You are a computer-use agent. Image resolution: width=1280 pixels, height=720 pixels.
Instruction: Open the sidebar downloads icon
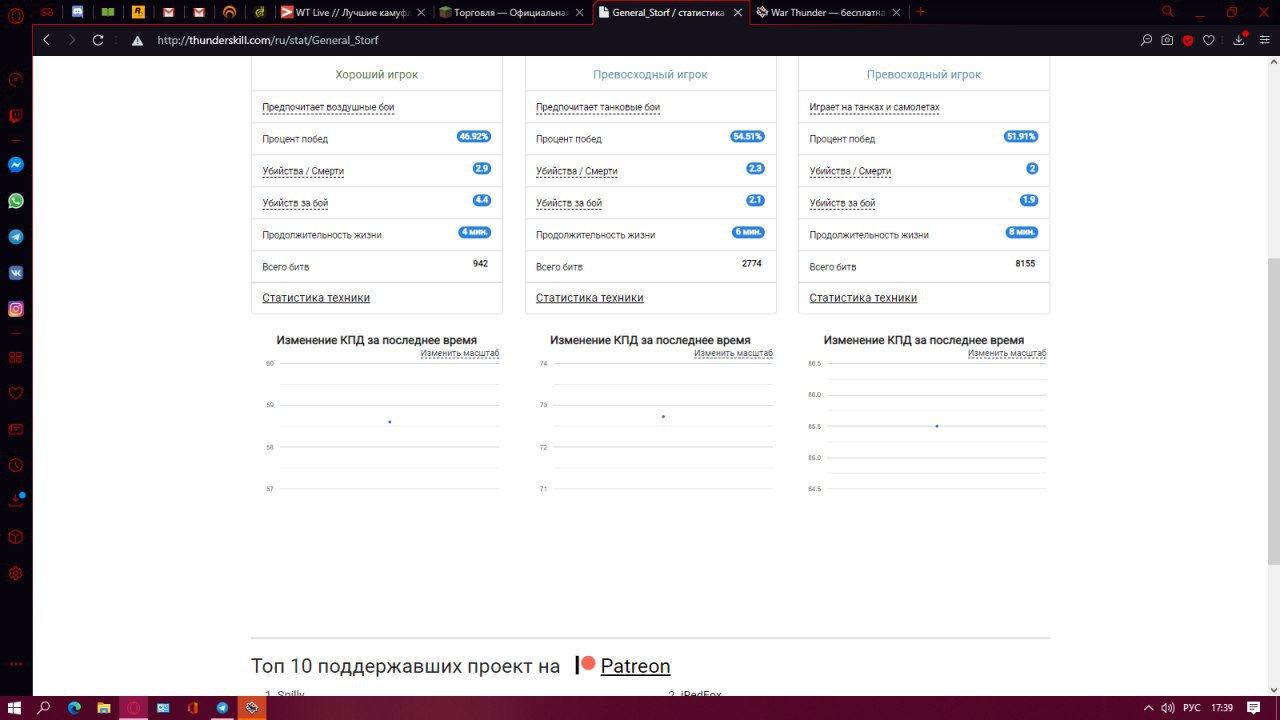pyautogui.click(x=15, y=500)
